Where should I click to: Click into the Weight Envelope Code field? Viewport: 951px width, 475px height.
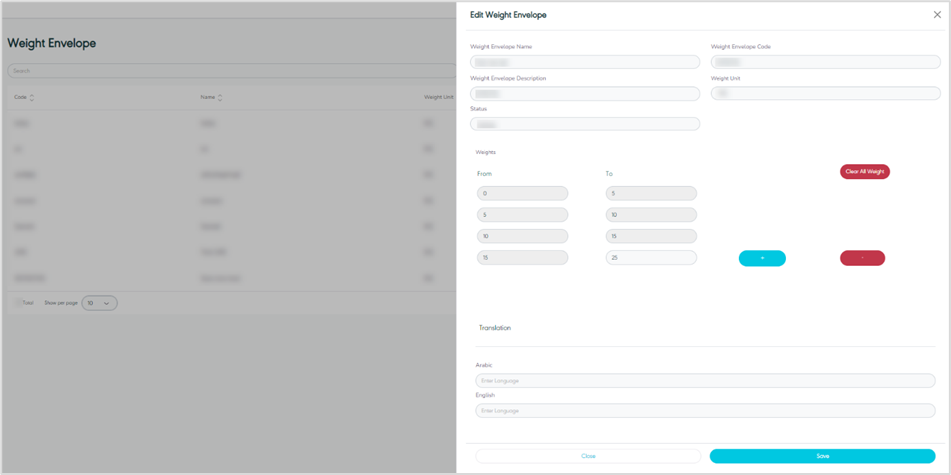825,62
